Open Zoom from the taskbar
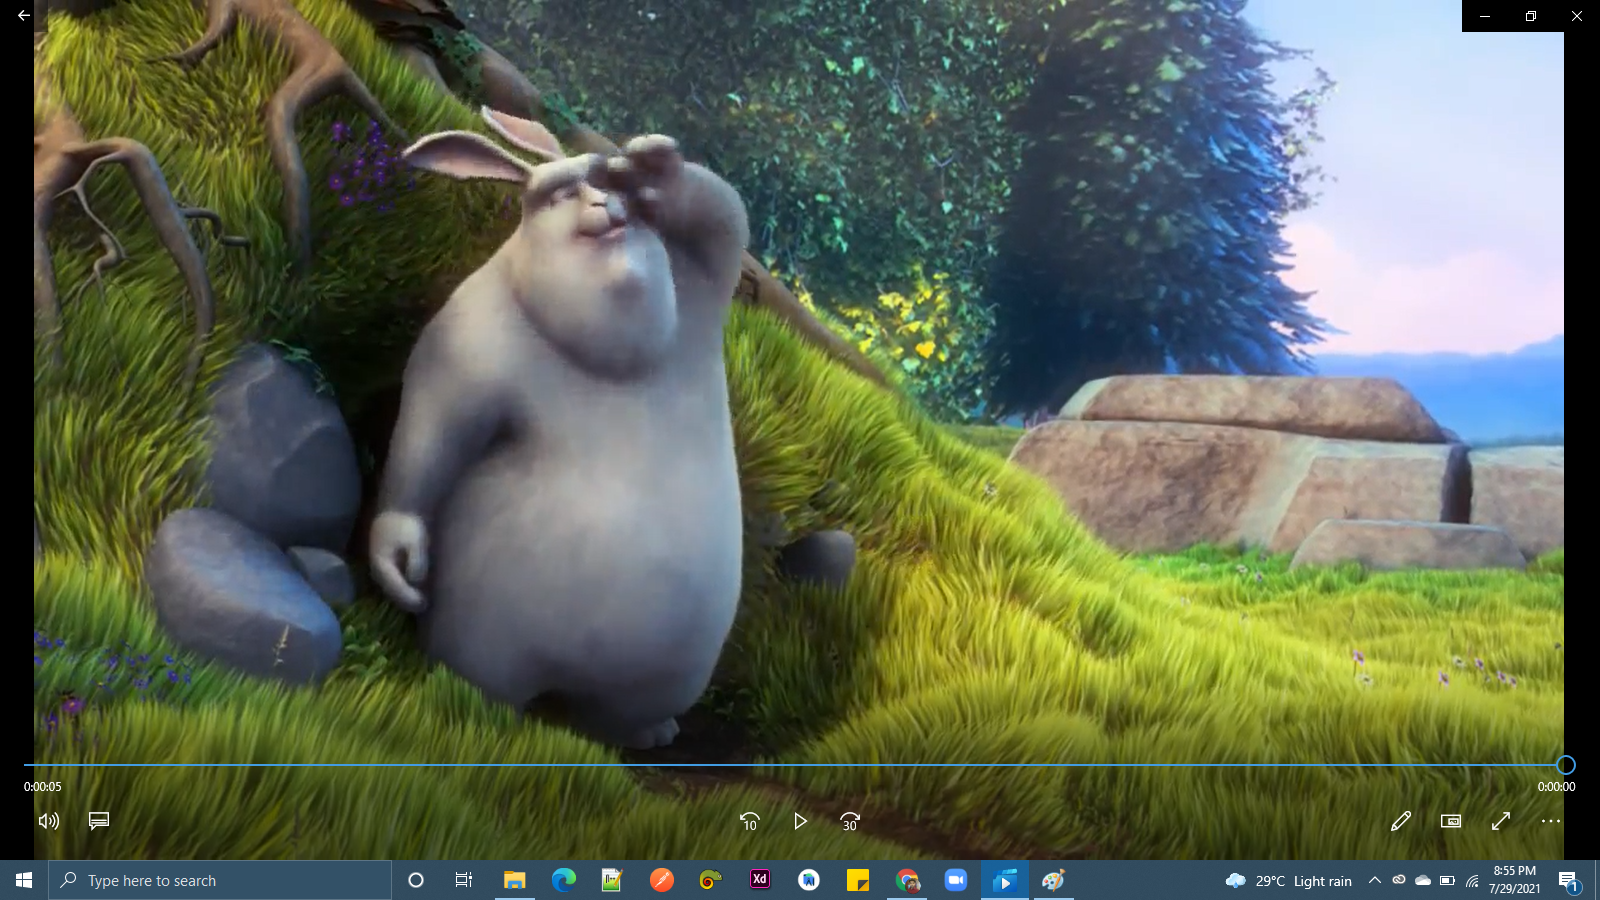This screenshot has width=1600, height=900. click(x=956, y=880)
